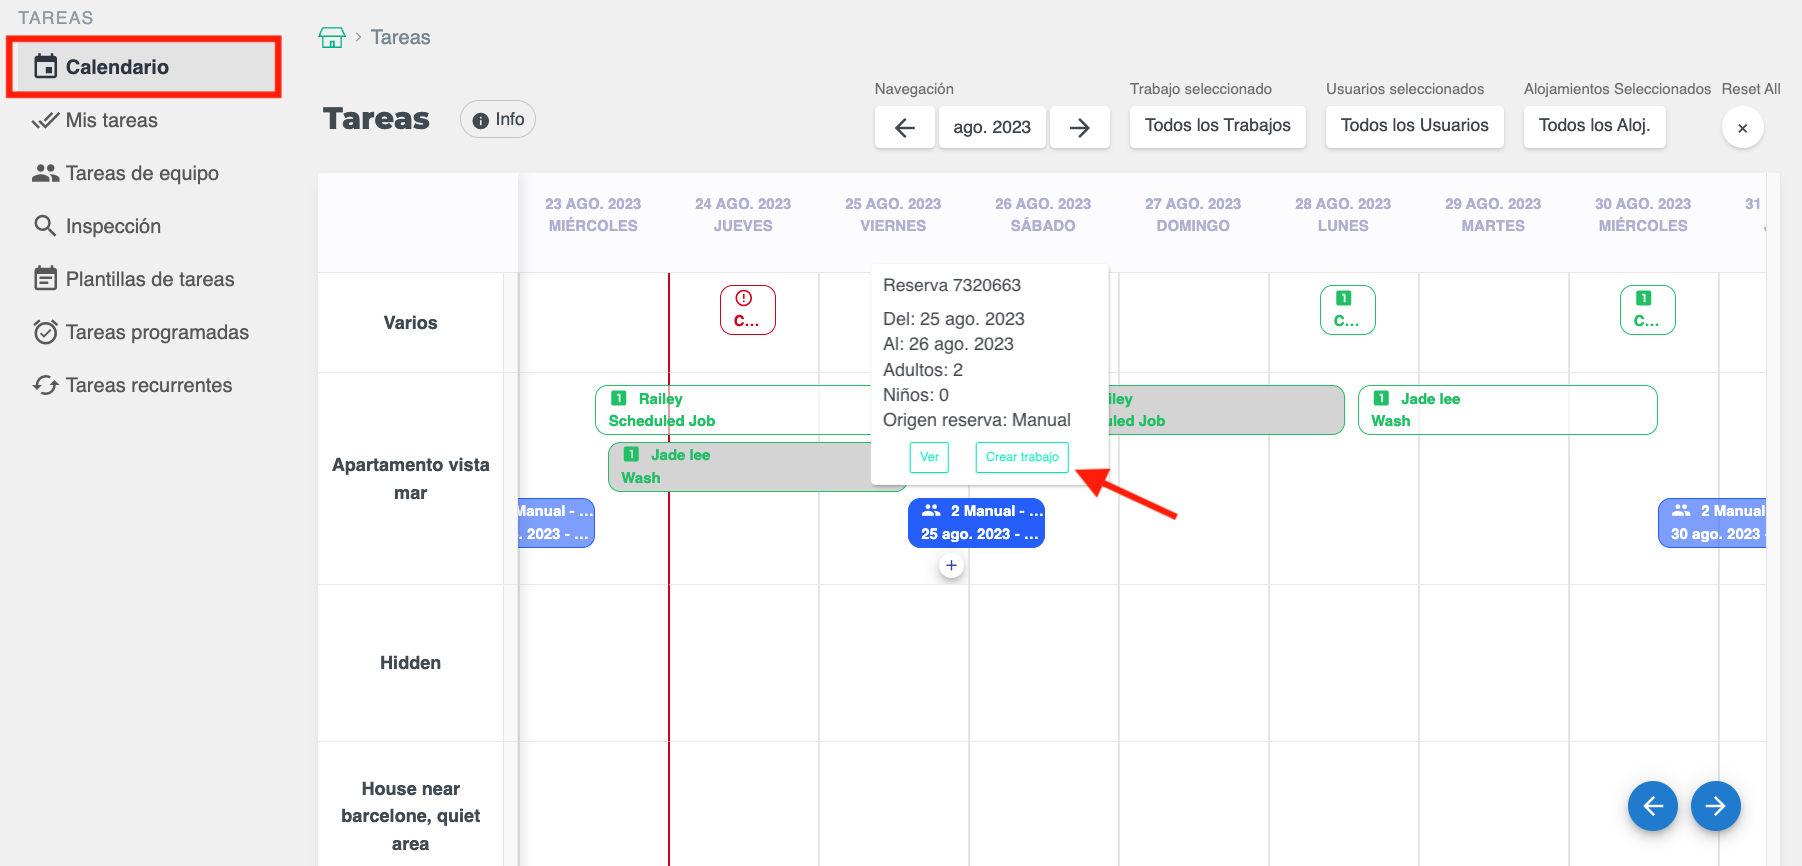Click the plus icon below the reservation

(x=951, y=566)
